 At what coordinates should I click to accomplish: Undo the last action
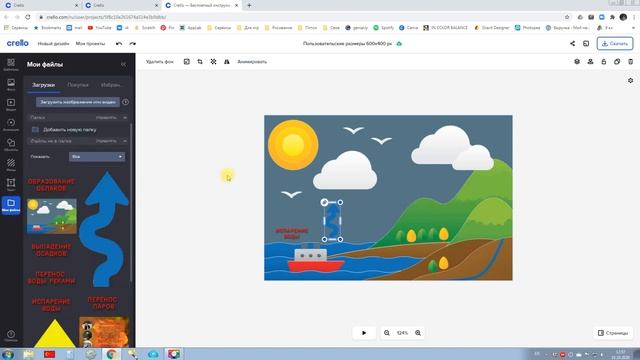[x=119, y=44]
